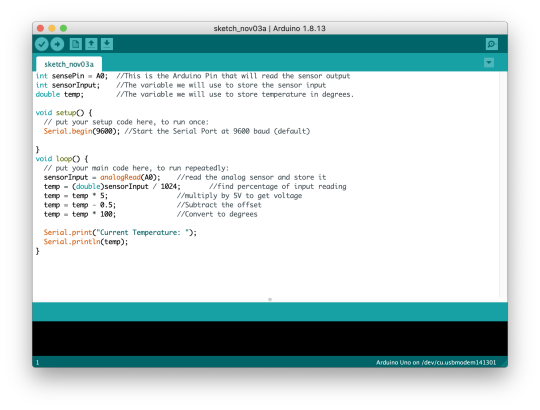Select the sketch_nov03a tab
Image resolution: width=540 pixels, height=410 pixels.
click(69, 64)
